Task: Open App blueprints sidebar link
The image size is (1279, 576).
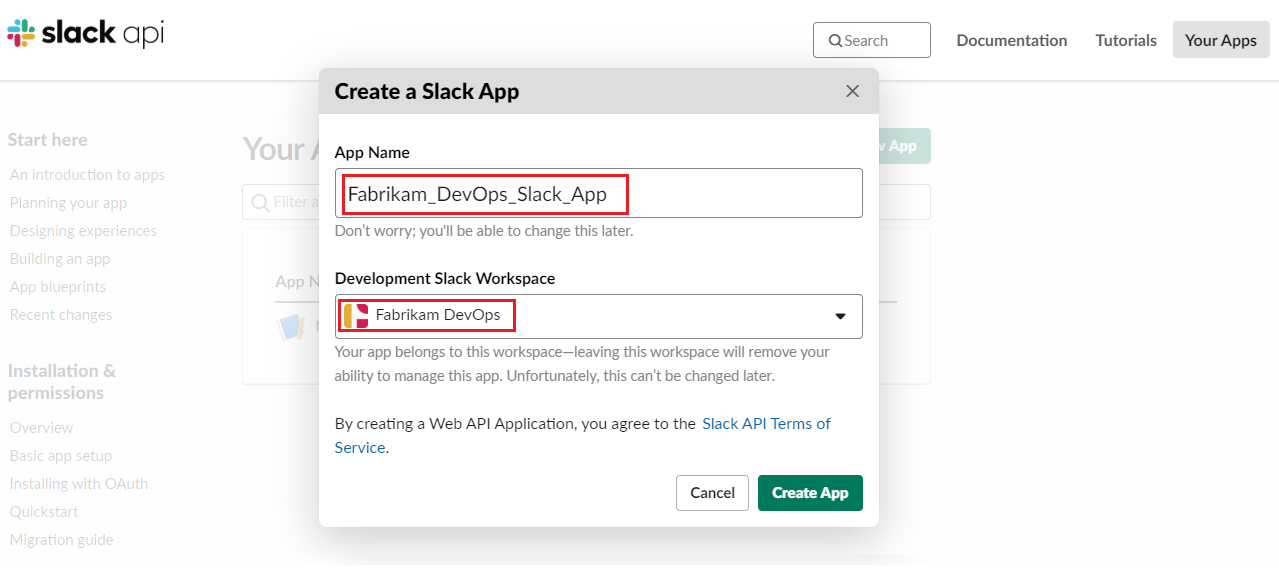Action: 57,287
